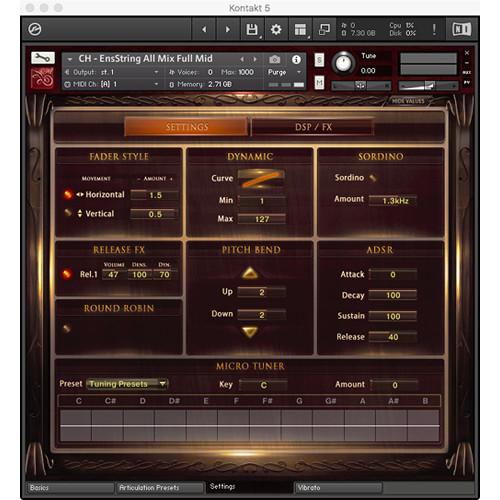Switch to the DSP / FX tab
The height and width of the screenshot is (500, 500).
click(x=313, y=127)
